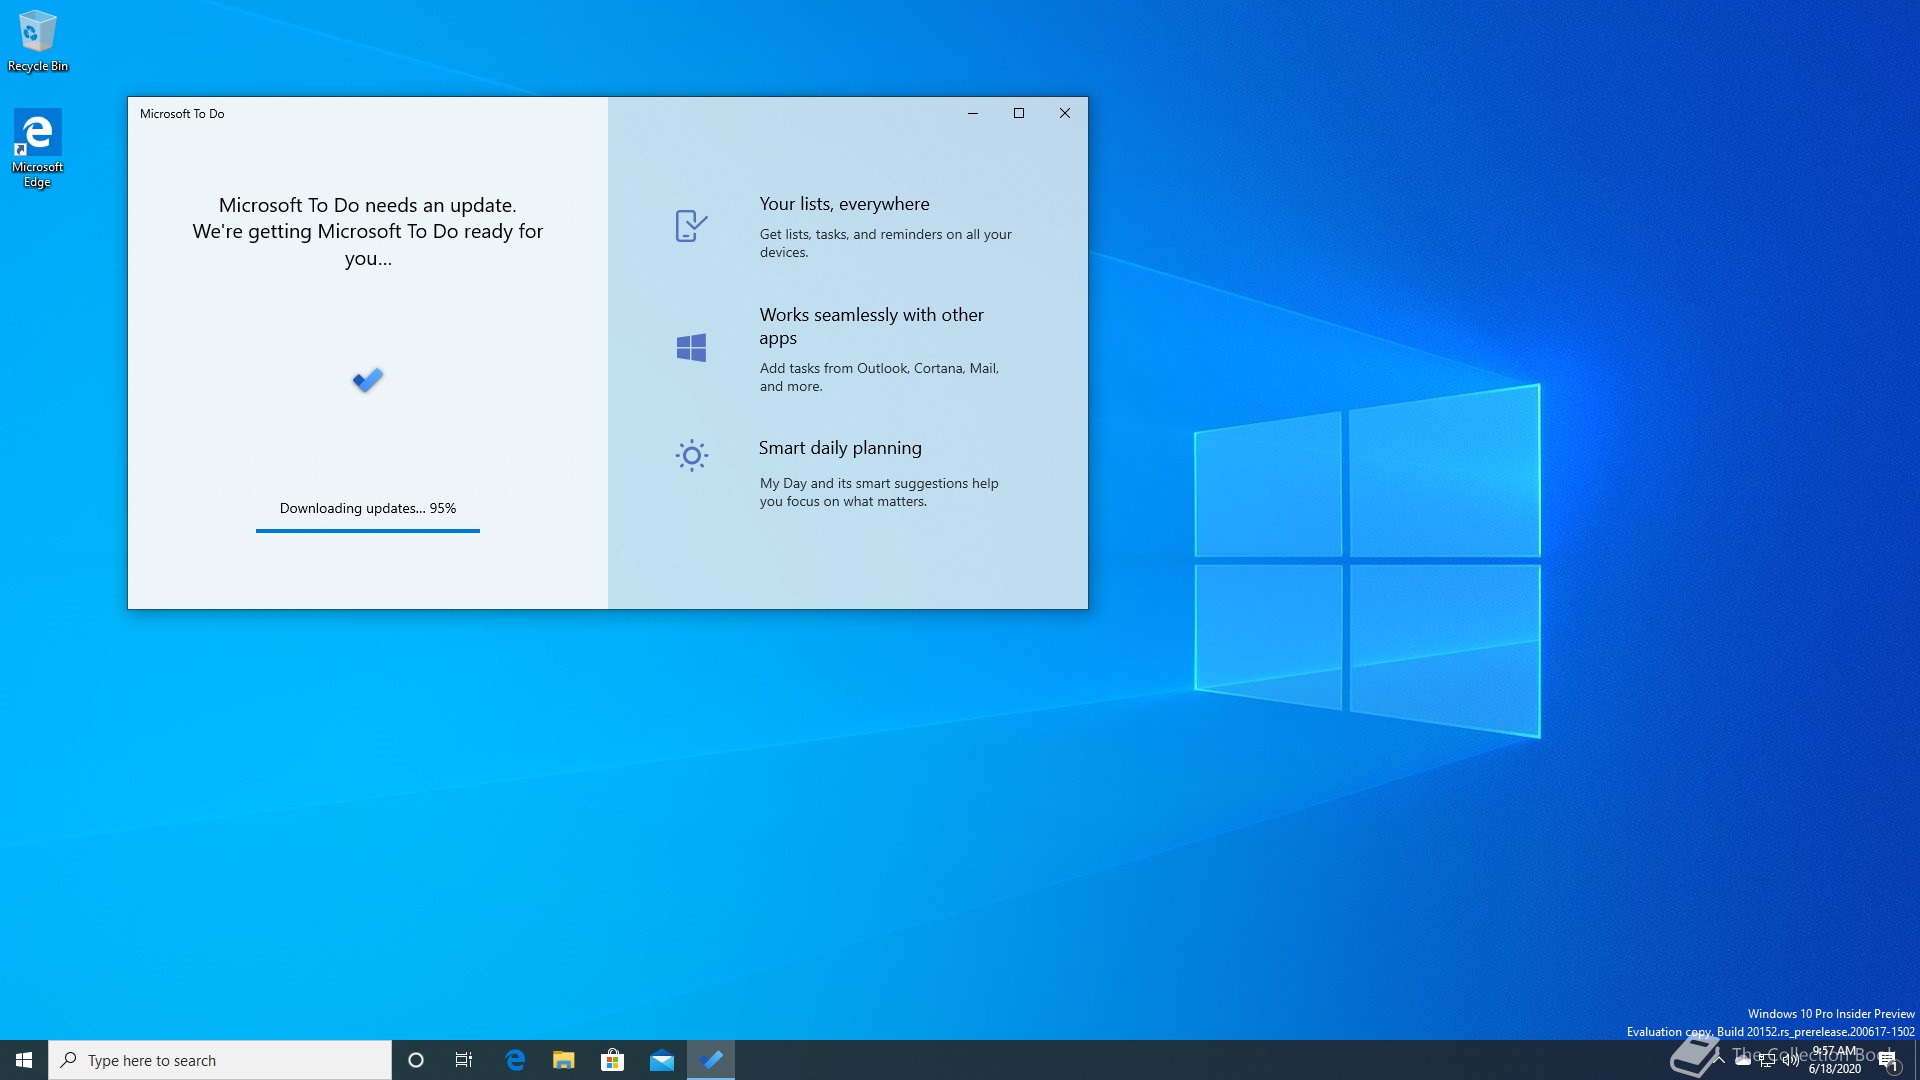
Task: Open File Explorer from the taskbar
Action: click(564, 1060)
